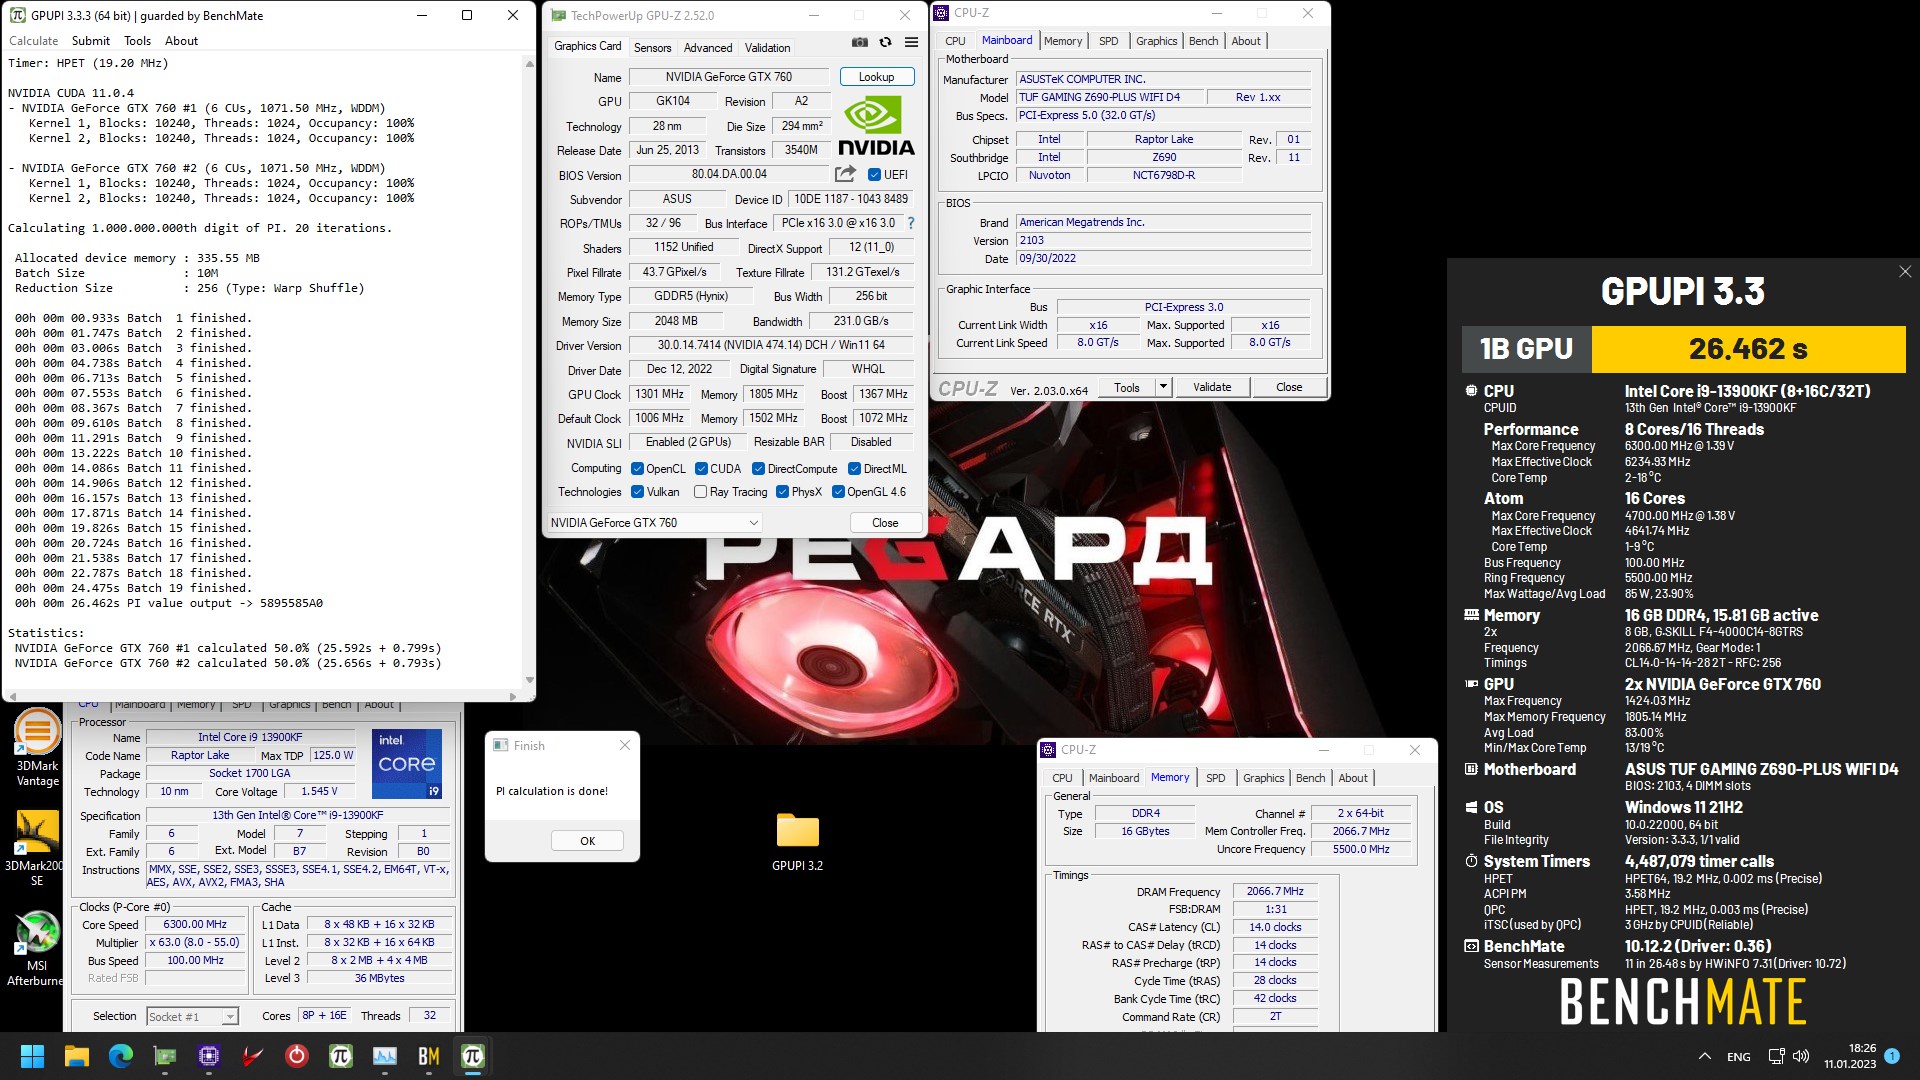Open BenchMate from the taskbar
1920x1080 pixels.
coord(429,1056)
